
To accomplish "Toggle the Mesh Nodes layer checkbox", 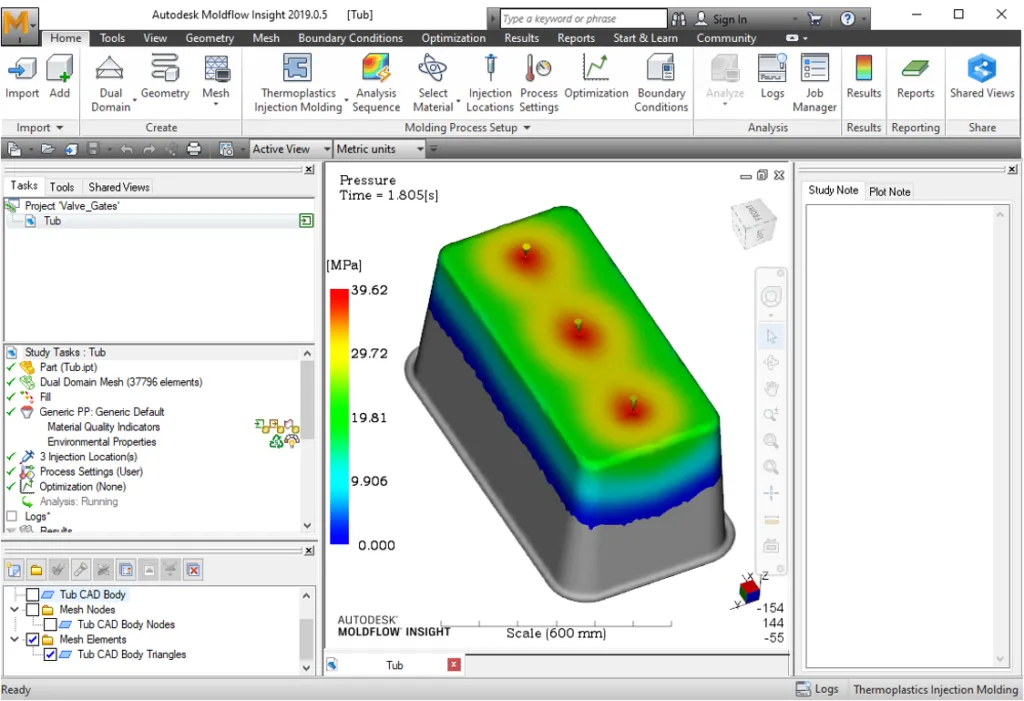I will click(33, 610).
